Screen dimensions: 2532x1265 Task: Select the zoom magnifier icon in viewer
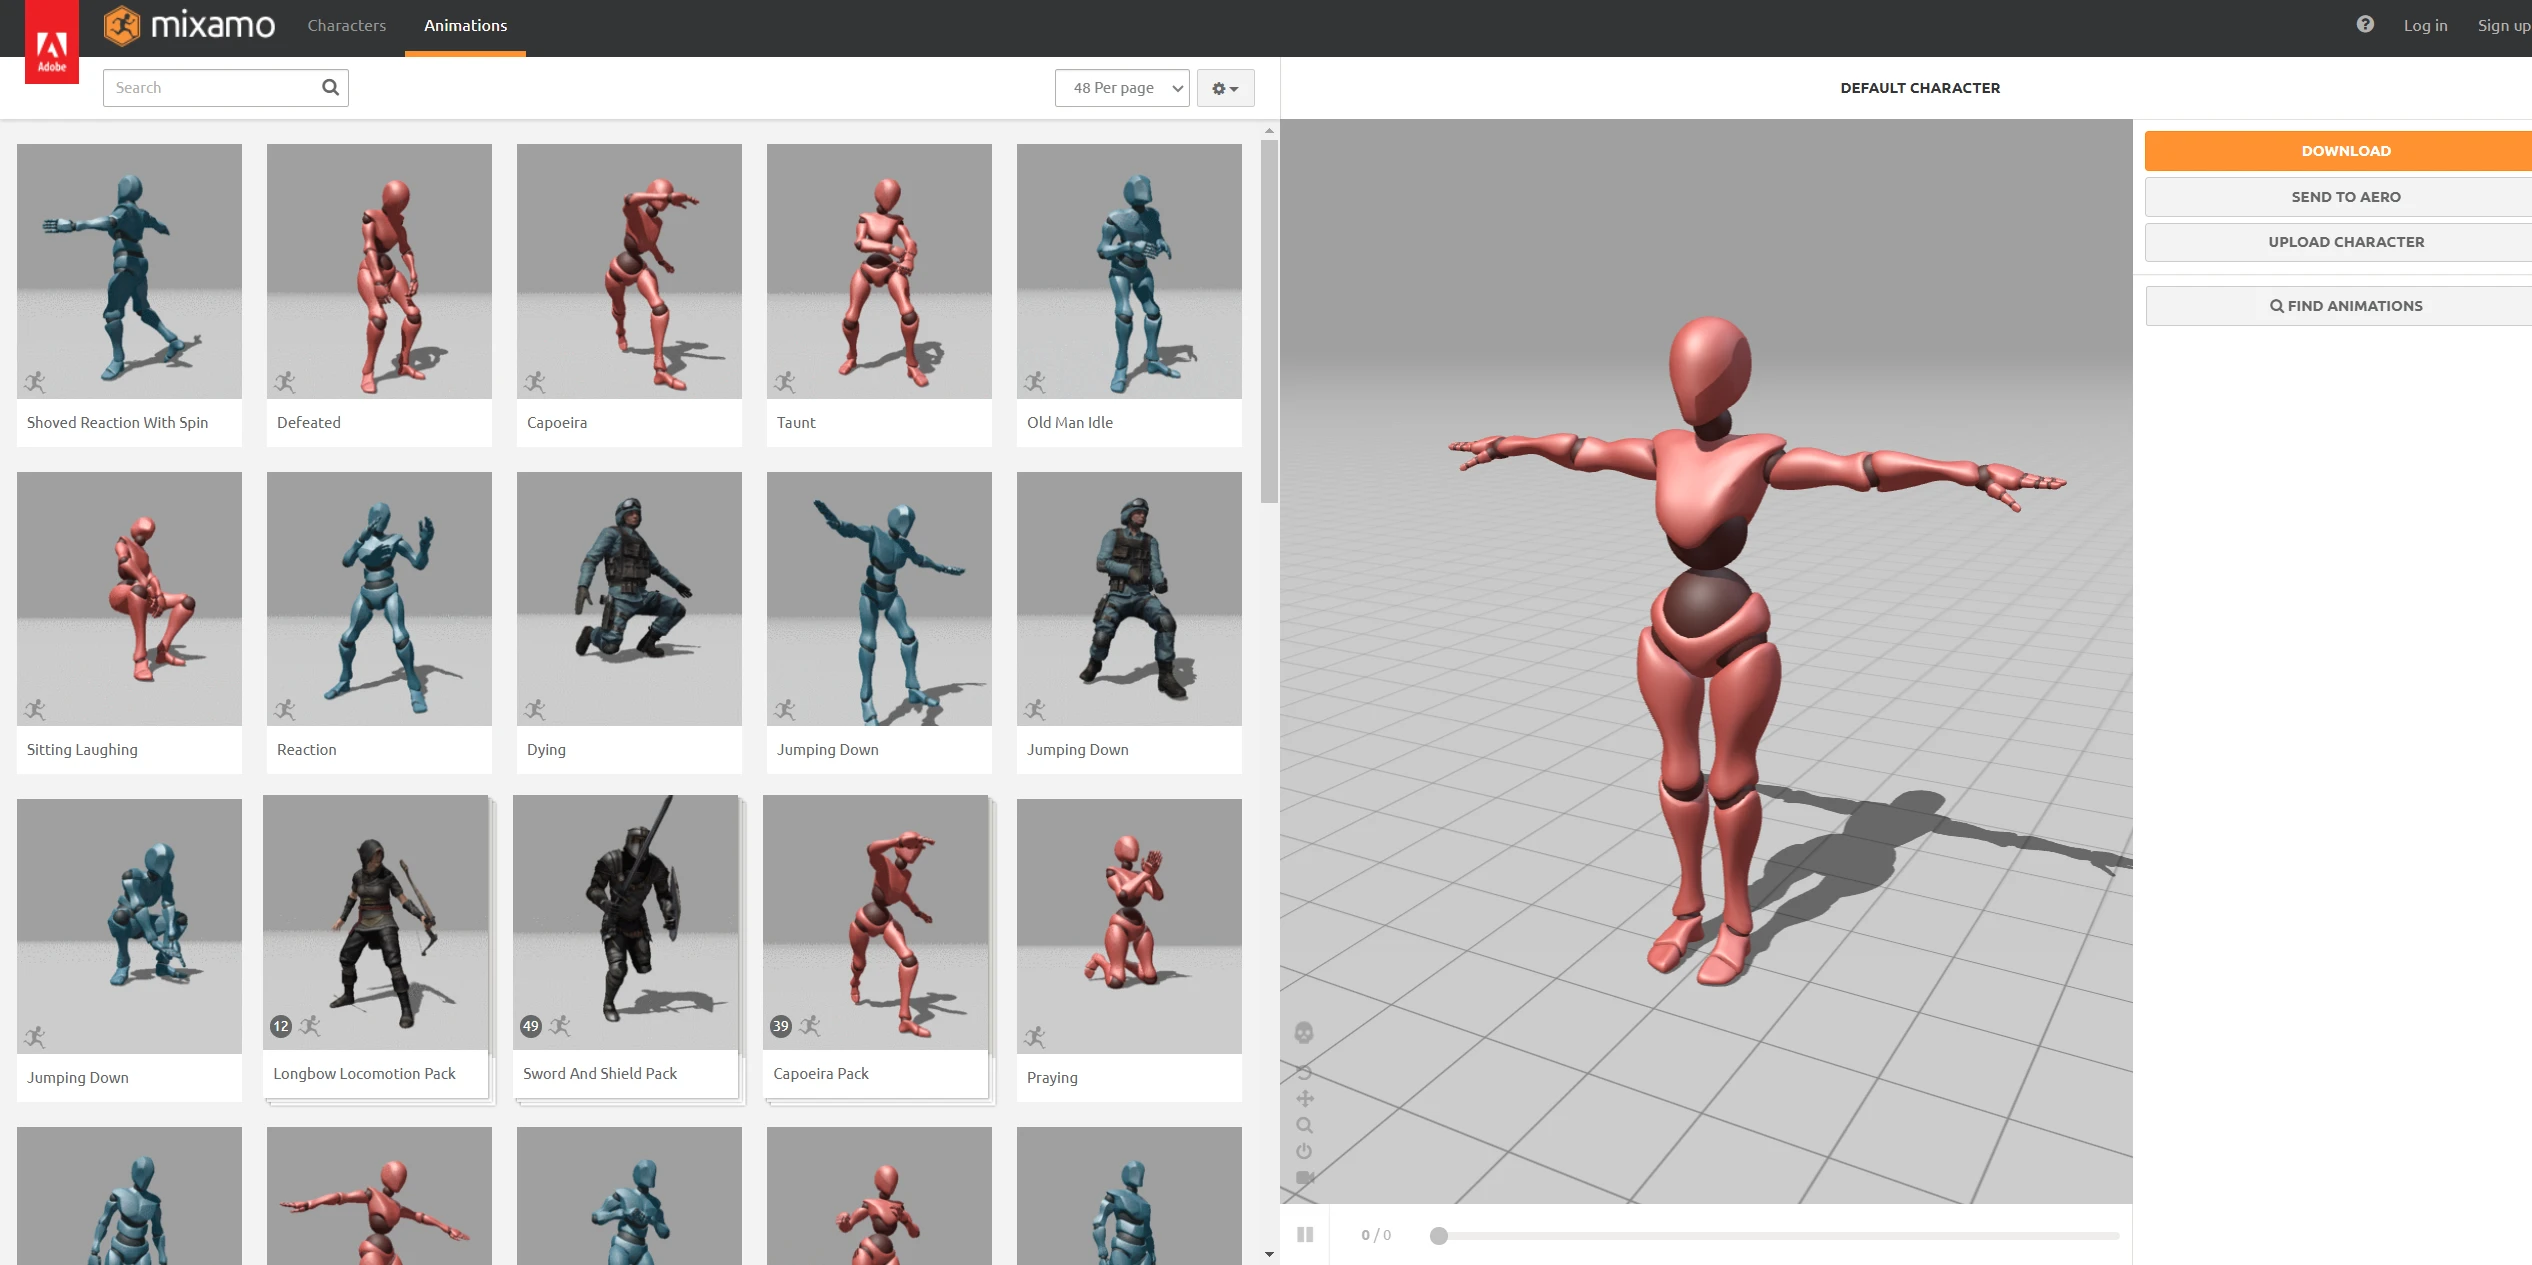tap(1304, 1125)
